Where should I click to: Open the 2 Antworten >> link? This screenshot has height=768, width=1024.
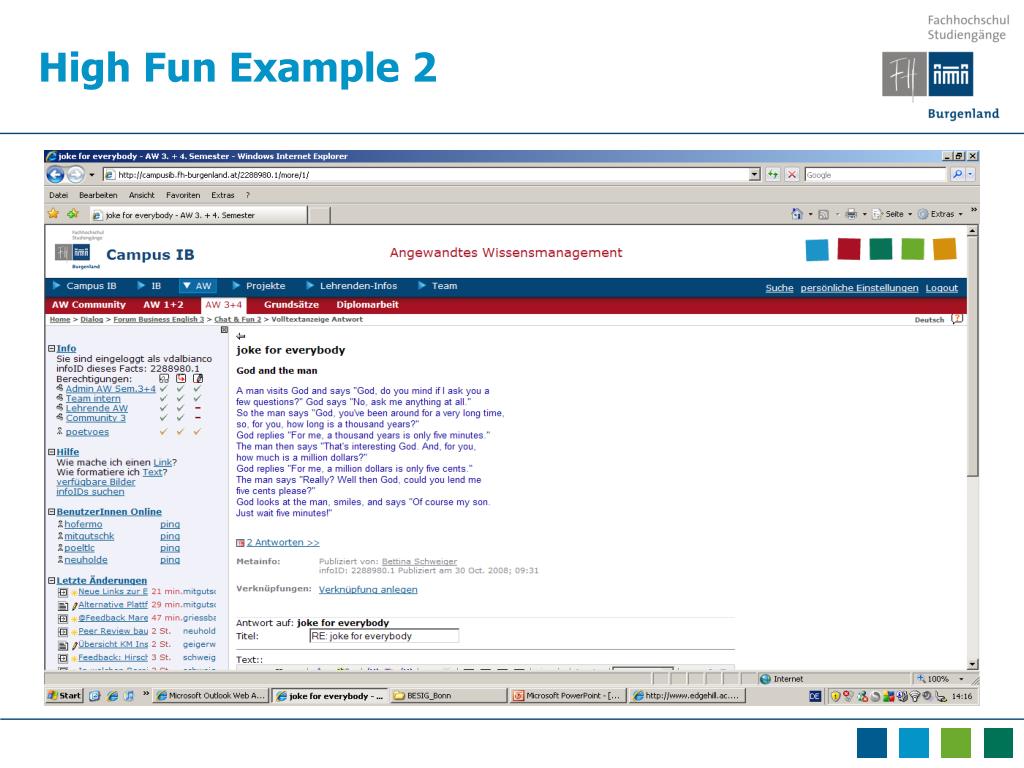[x=283, y=543]
